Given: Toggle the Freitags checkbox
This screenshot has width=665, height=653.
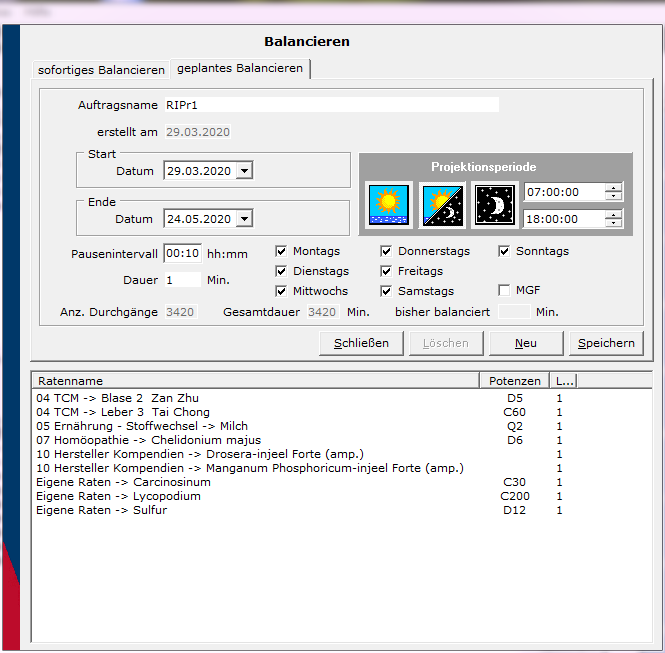Looking at the screenshot, I should point(386,271).
